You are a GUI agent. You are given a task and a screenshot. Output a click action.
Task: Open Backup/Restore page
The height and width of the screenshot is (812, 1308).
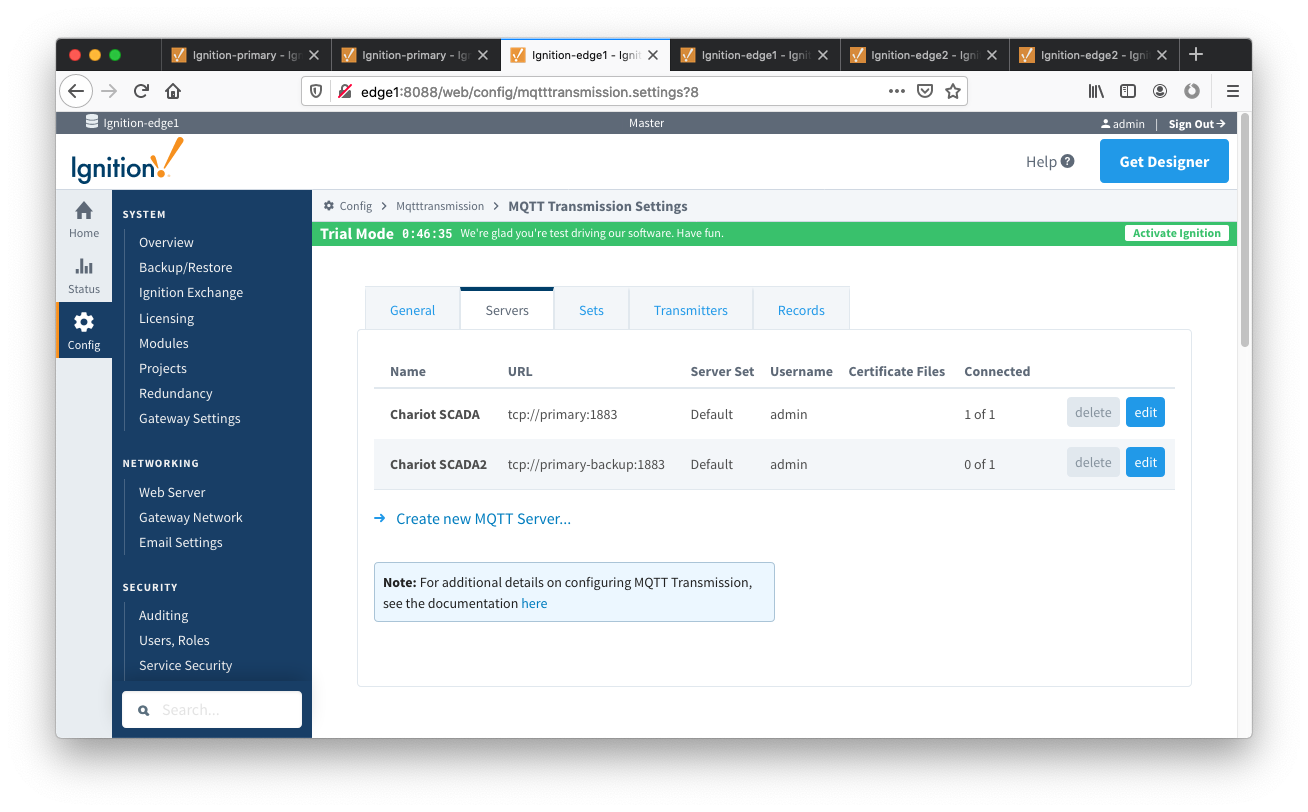point(185,267)
